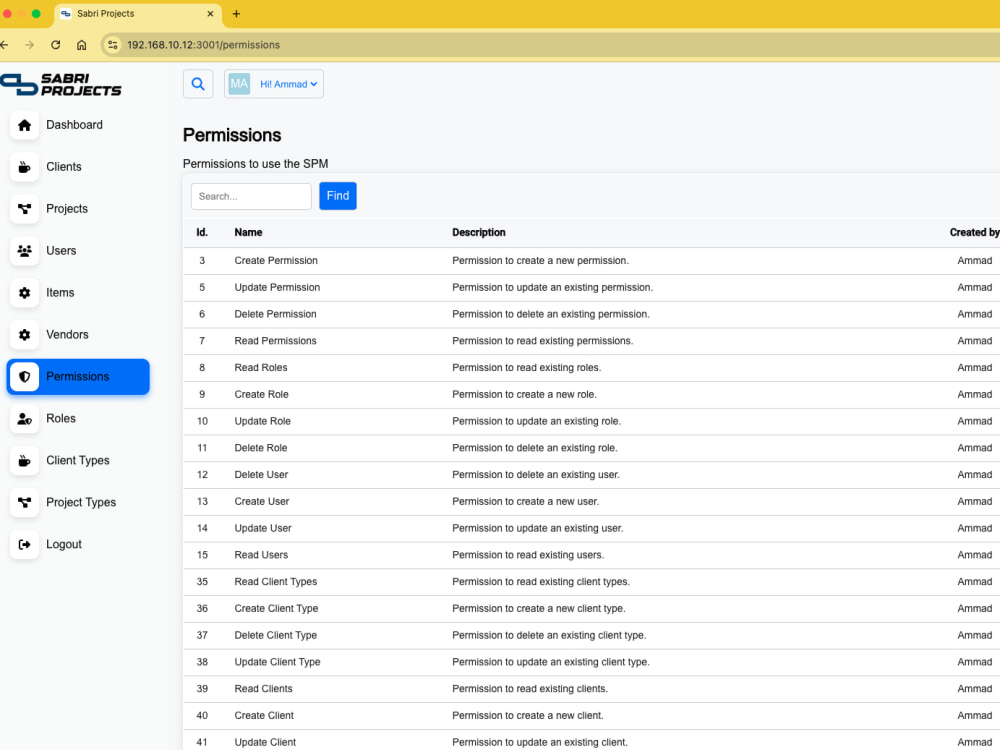Screen dimensions: 1000x750
Task: Click the Projects diagram icon
Action: [24, 209]
